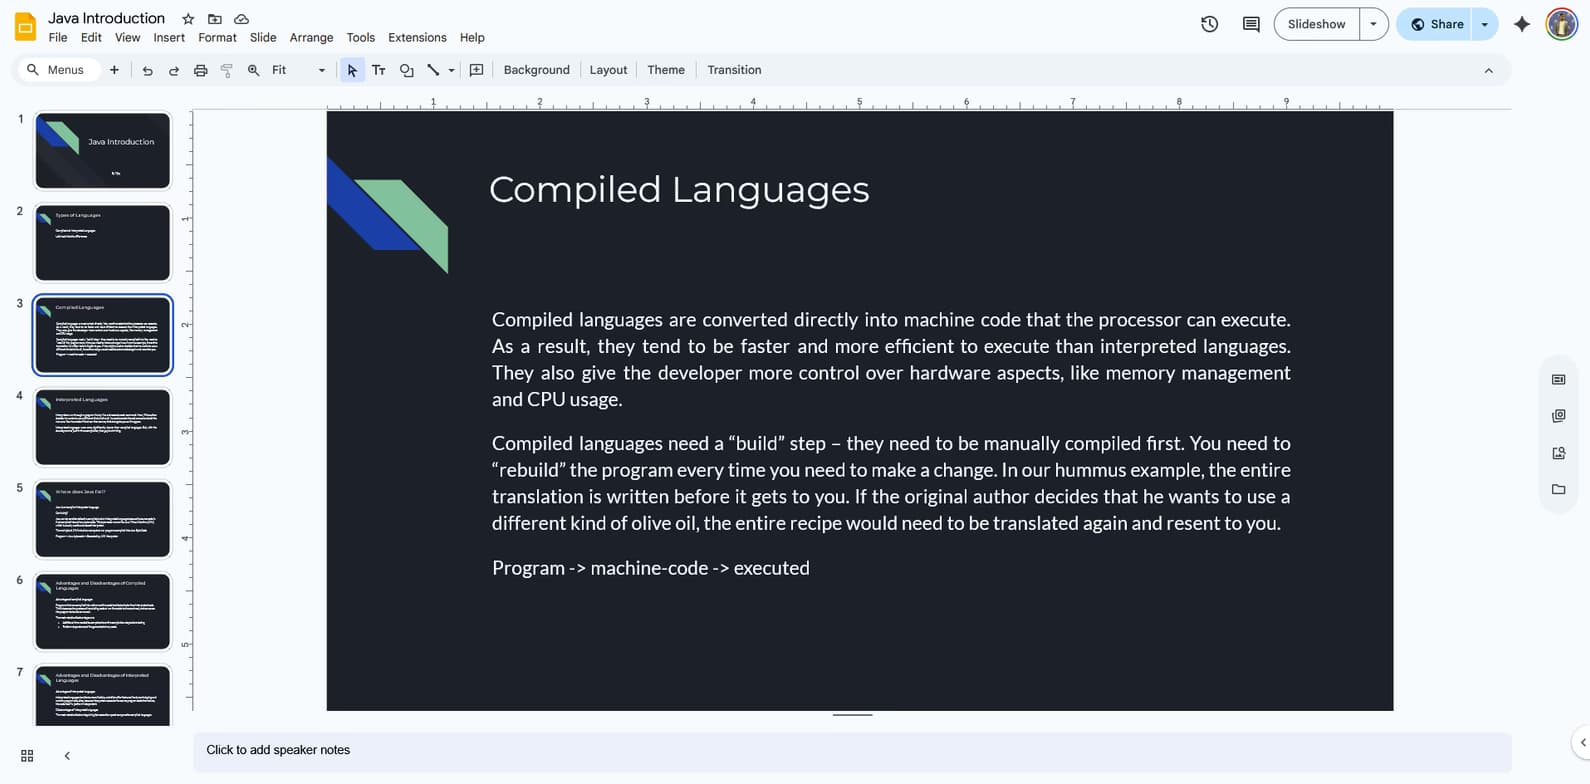Viewport: 1590px width, 784px height.
Task: Click to add speaker notes
Action: [852, 751]
